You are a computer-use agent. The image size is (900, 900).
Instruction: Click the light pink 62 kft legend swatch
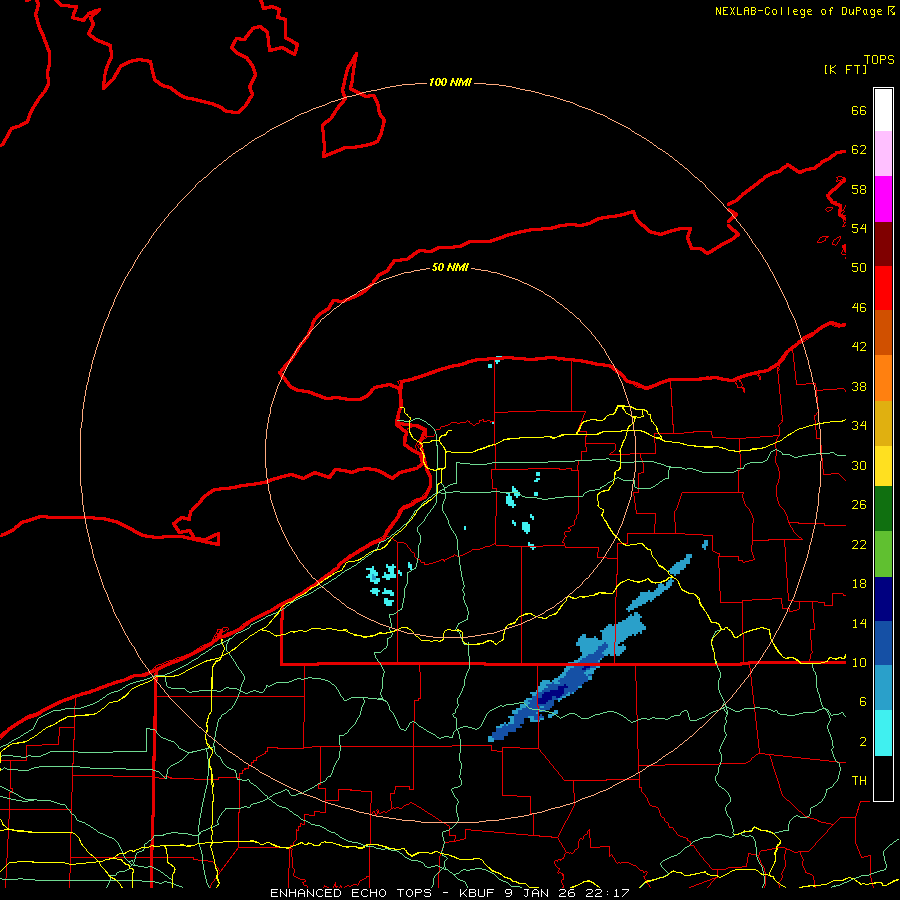pos(883,153)
